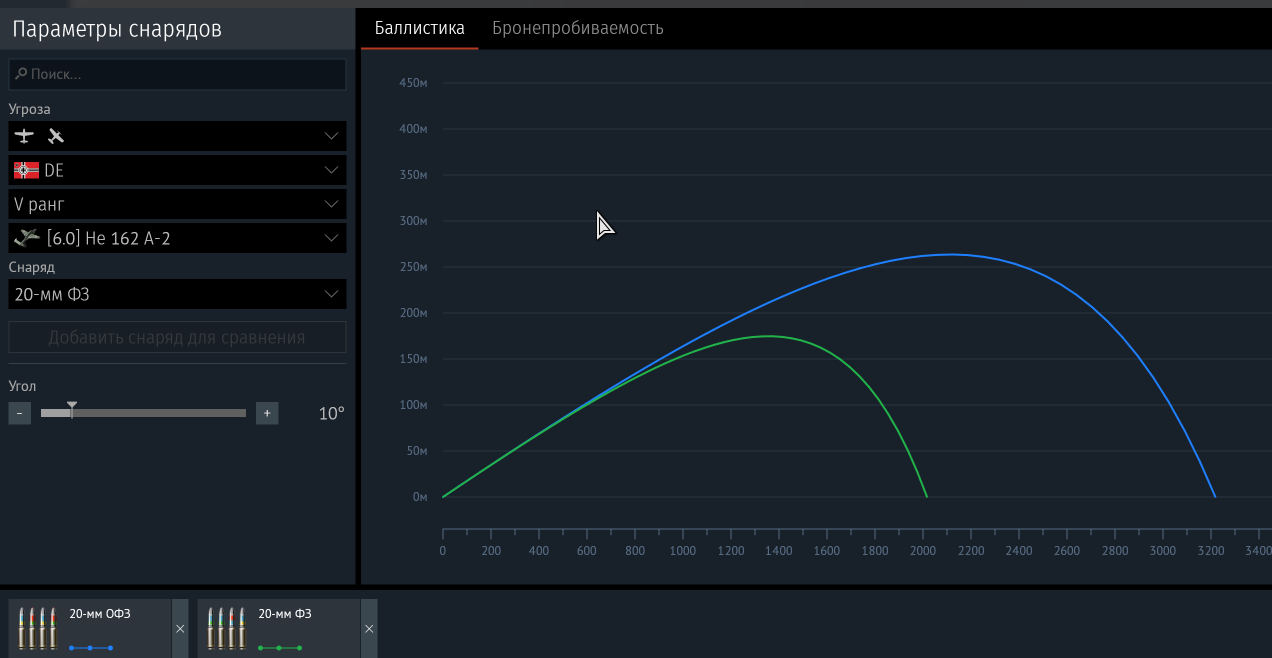Switch to the Бронепробиваемость tab
The image size is (1272, 658).
click(x=577, y=28)
